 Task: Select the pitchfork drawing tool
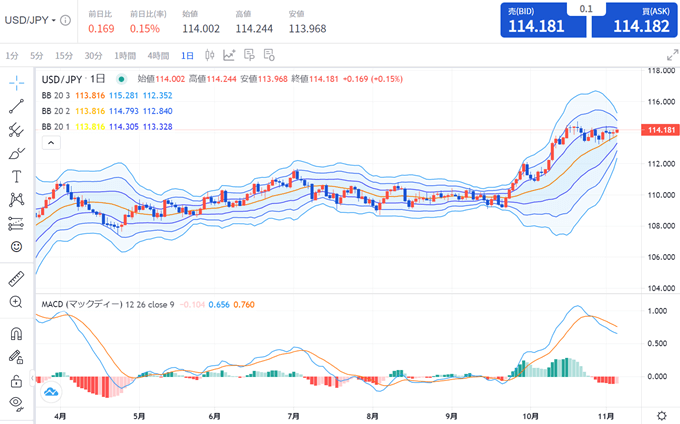tap(16, 130)
